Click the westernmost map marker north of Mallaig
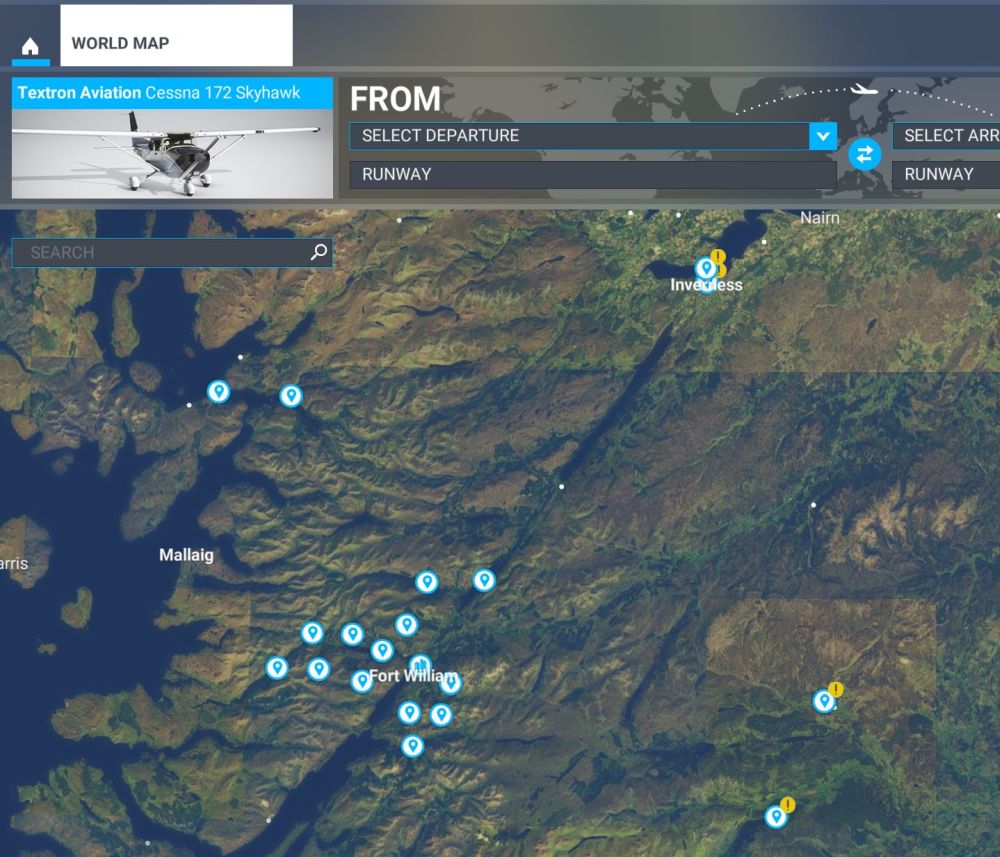The height and width of the screenshot is (857, 1000). point(218,391)
